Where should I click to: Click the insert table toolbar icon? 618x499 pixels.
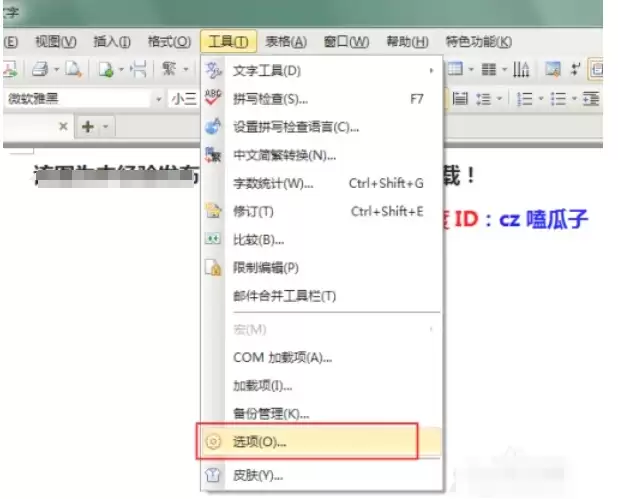(455, 69)
